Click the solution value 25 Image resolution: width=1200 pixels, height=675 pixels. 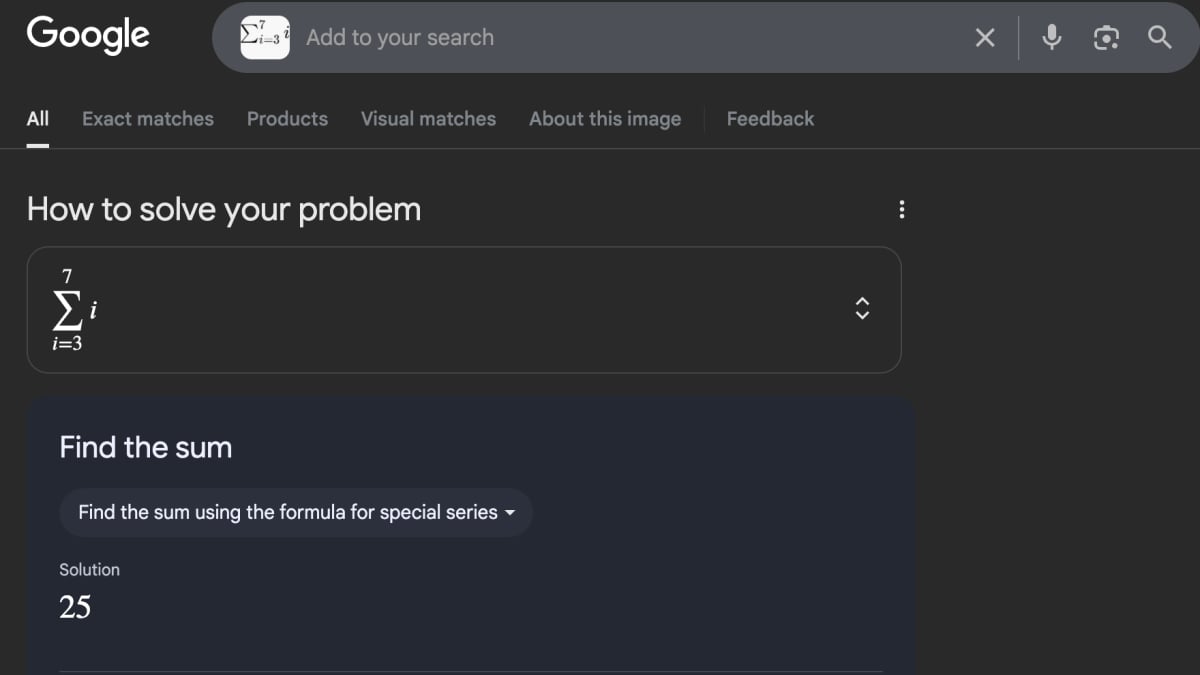75,607
